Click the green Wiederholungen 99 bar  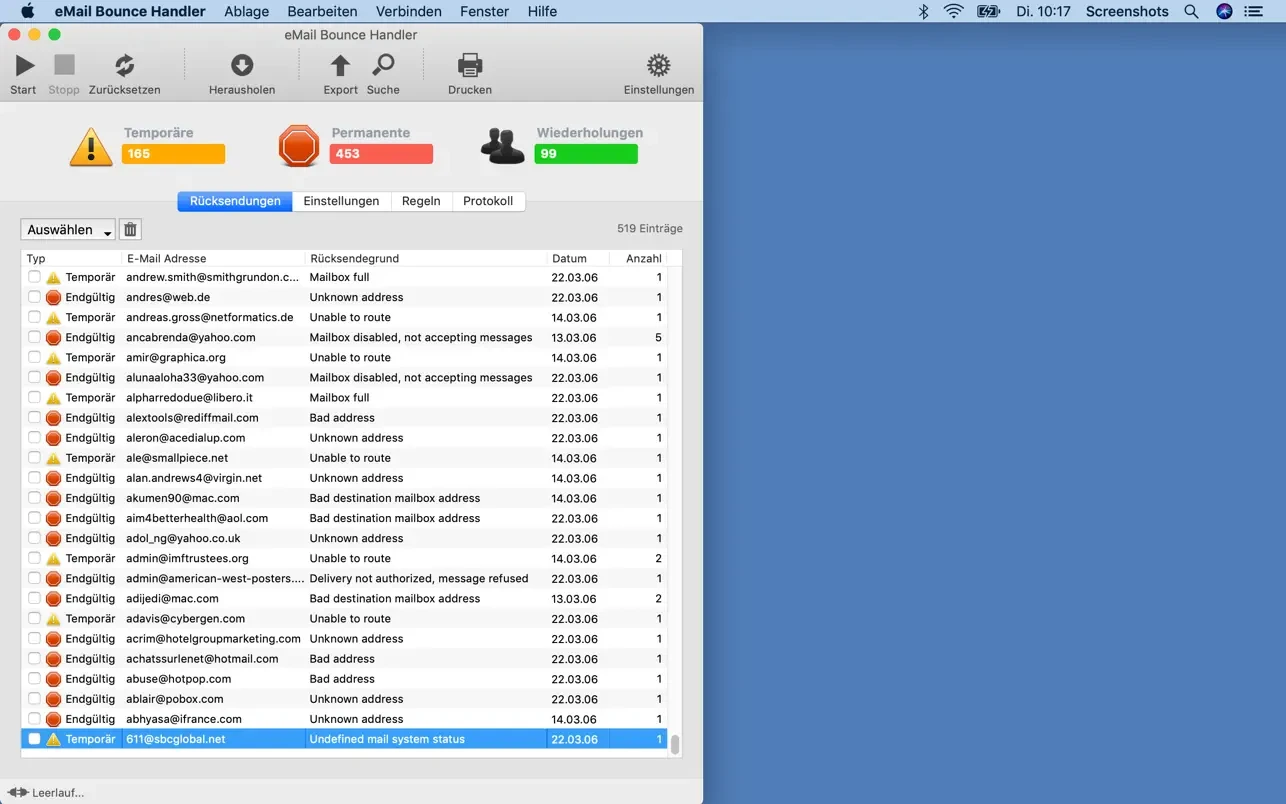(586, 154)
